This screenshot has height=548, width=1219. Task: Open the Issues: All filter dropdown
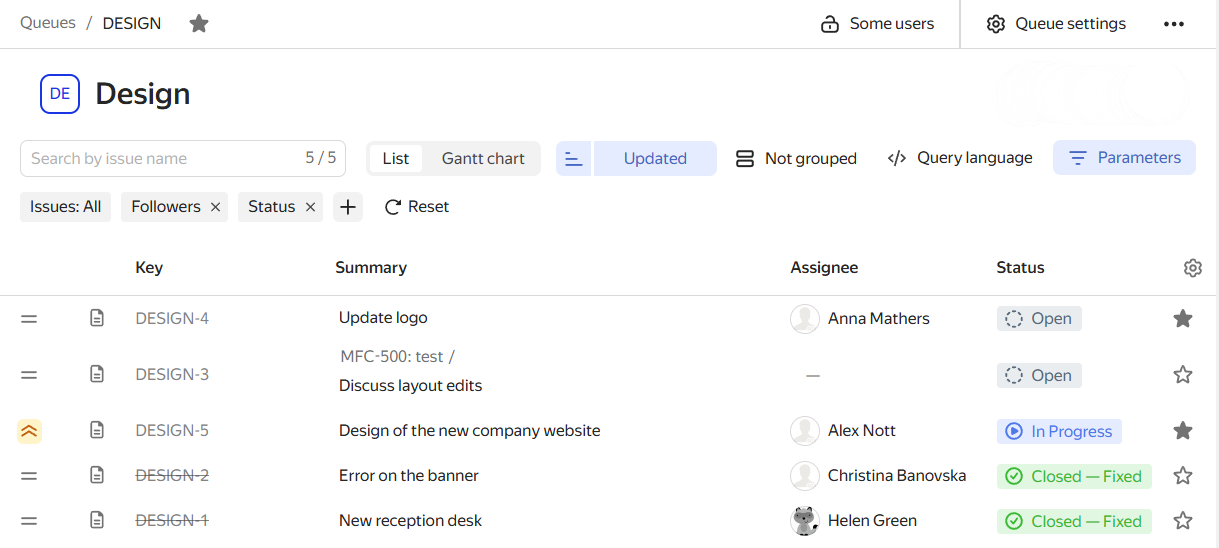coord(66,207)
